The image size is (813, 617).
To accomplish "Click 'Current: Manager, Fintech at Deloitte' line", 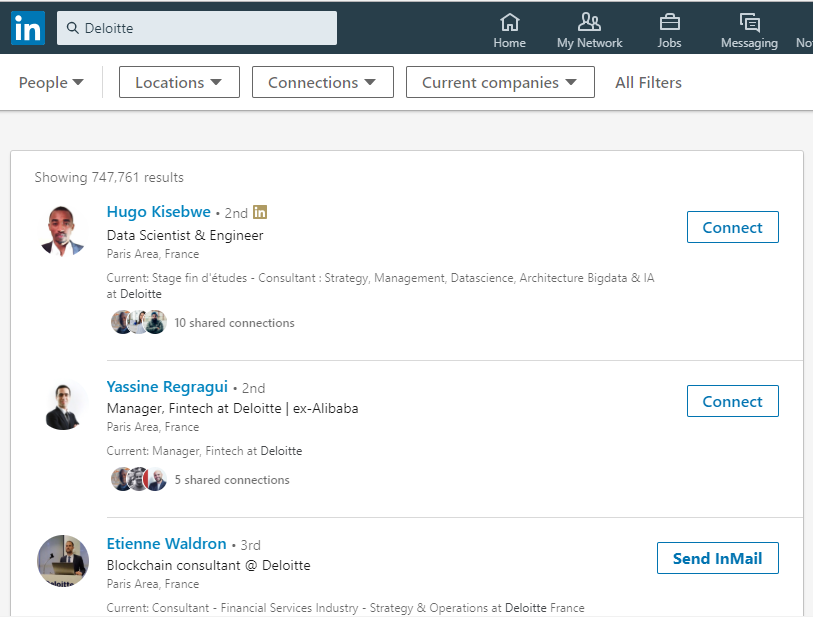I will coord(204,451).
